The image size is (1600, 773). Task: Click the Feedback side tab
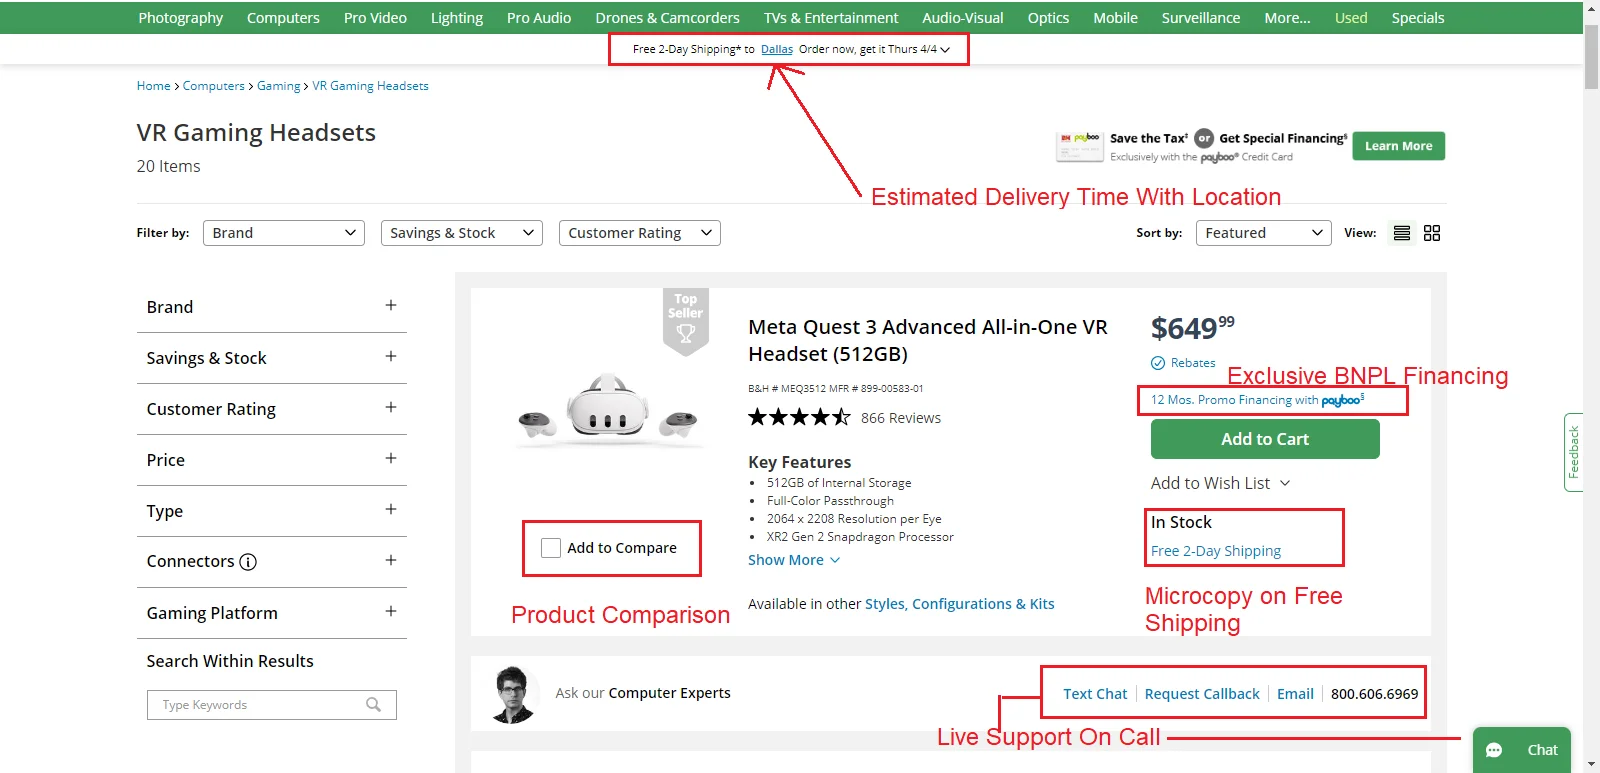pos(1573,452)
